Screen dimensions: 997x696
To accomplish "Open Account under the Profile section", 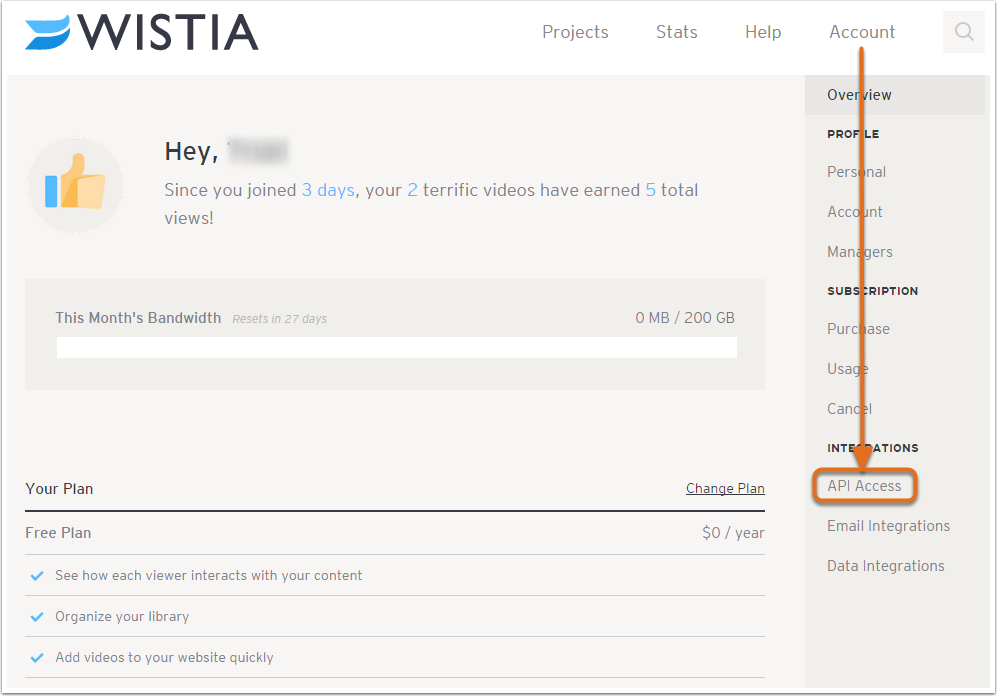I will [854, 212].
